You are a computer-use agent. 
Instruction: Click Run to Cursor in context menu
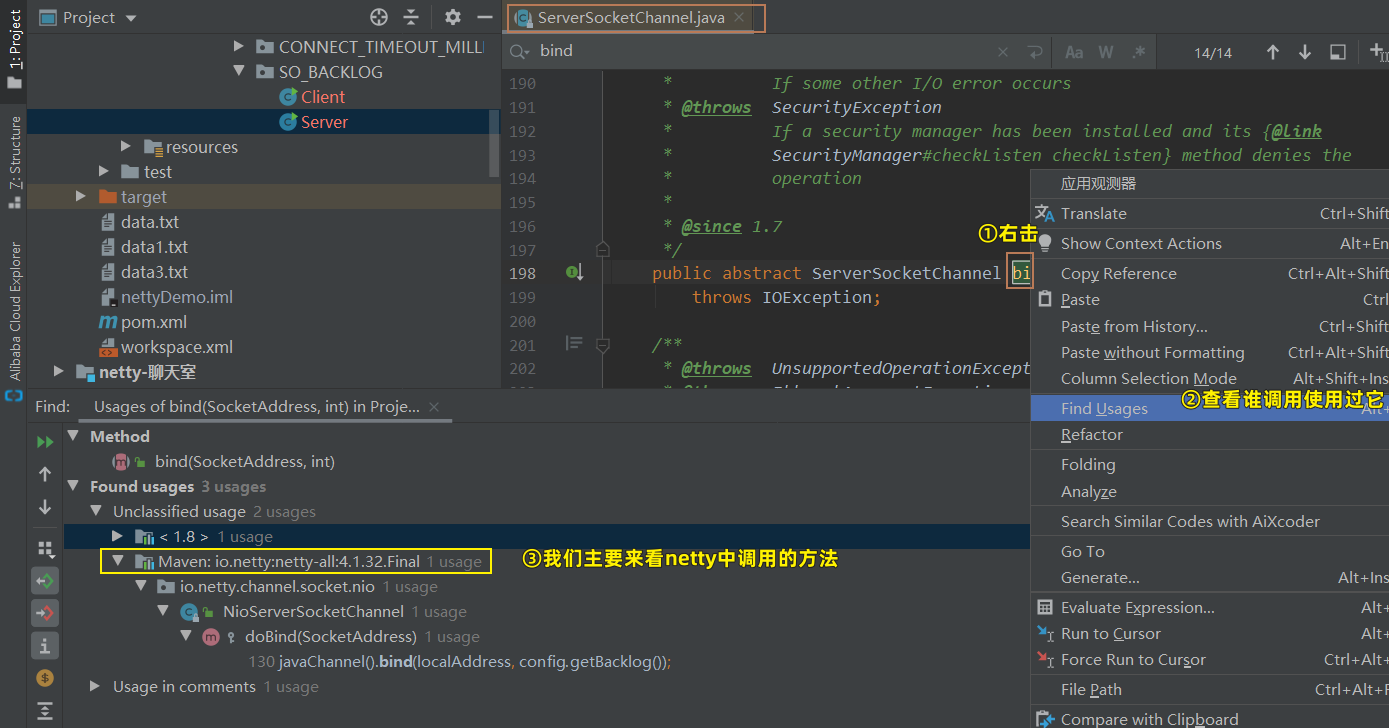pyautogui.click(x=1210, y=633)
